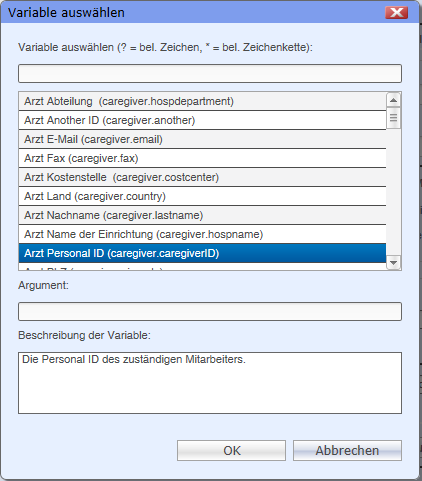Click the Beschreibung der Variable text area
Viewport: 422px width, 481px height.
[x=210, y=383]
